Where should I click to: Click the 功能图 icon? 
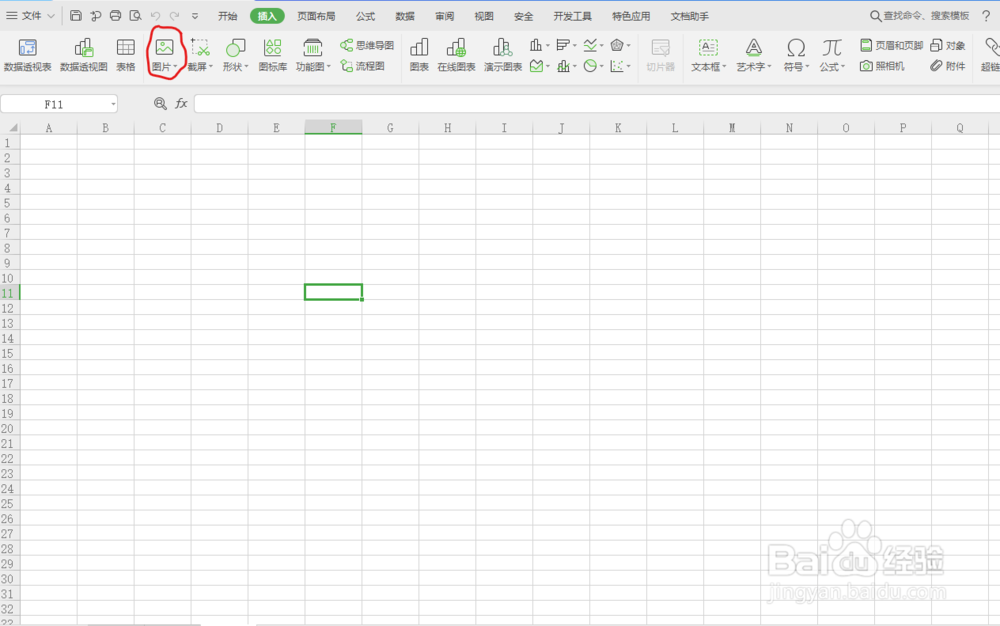coord(312,48)
